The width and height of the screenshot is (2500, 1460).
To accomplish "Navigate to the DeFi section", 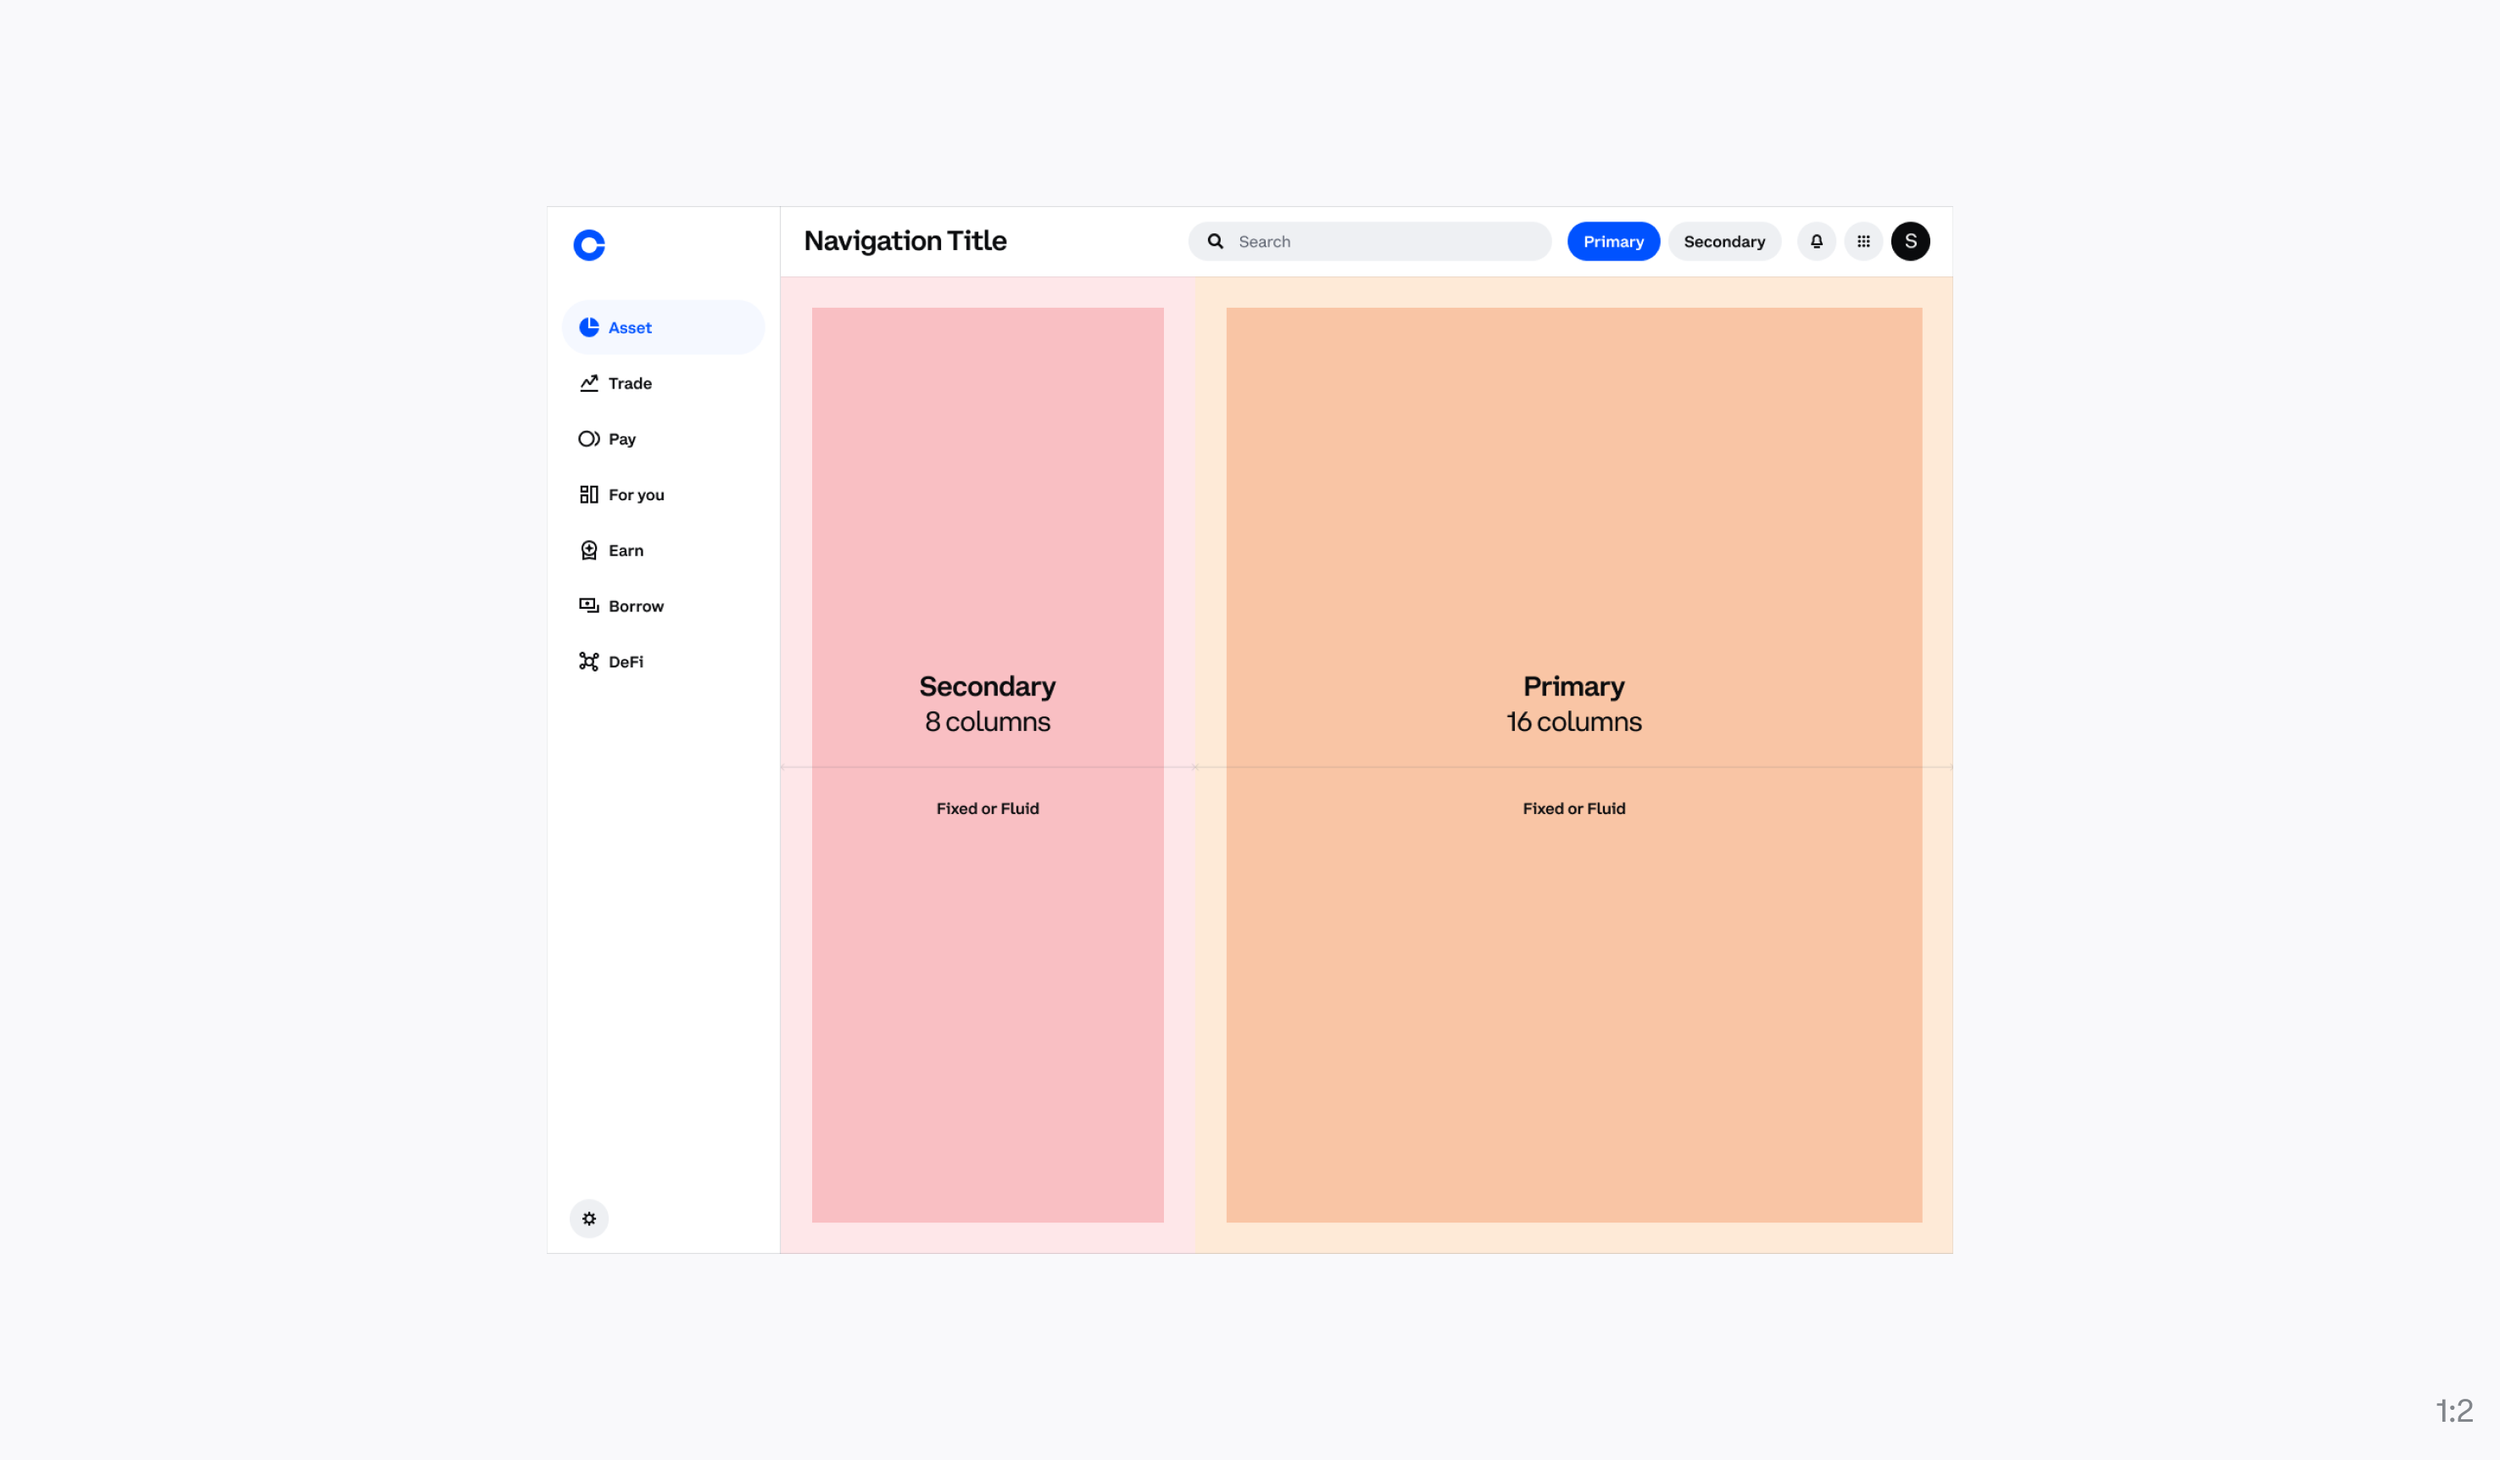I will [x=663, y=662].
